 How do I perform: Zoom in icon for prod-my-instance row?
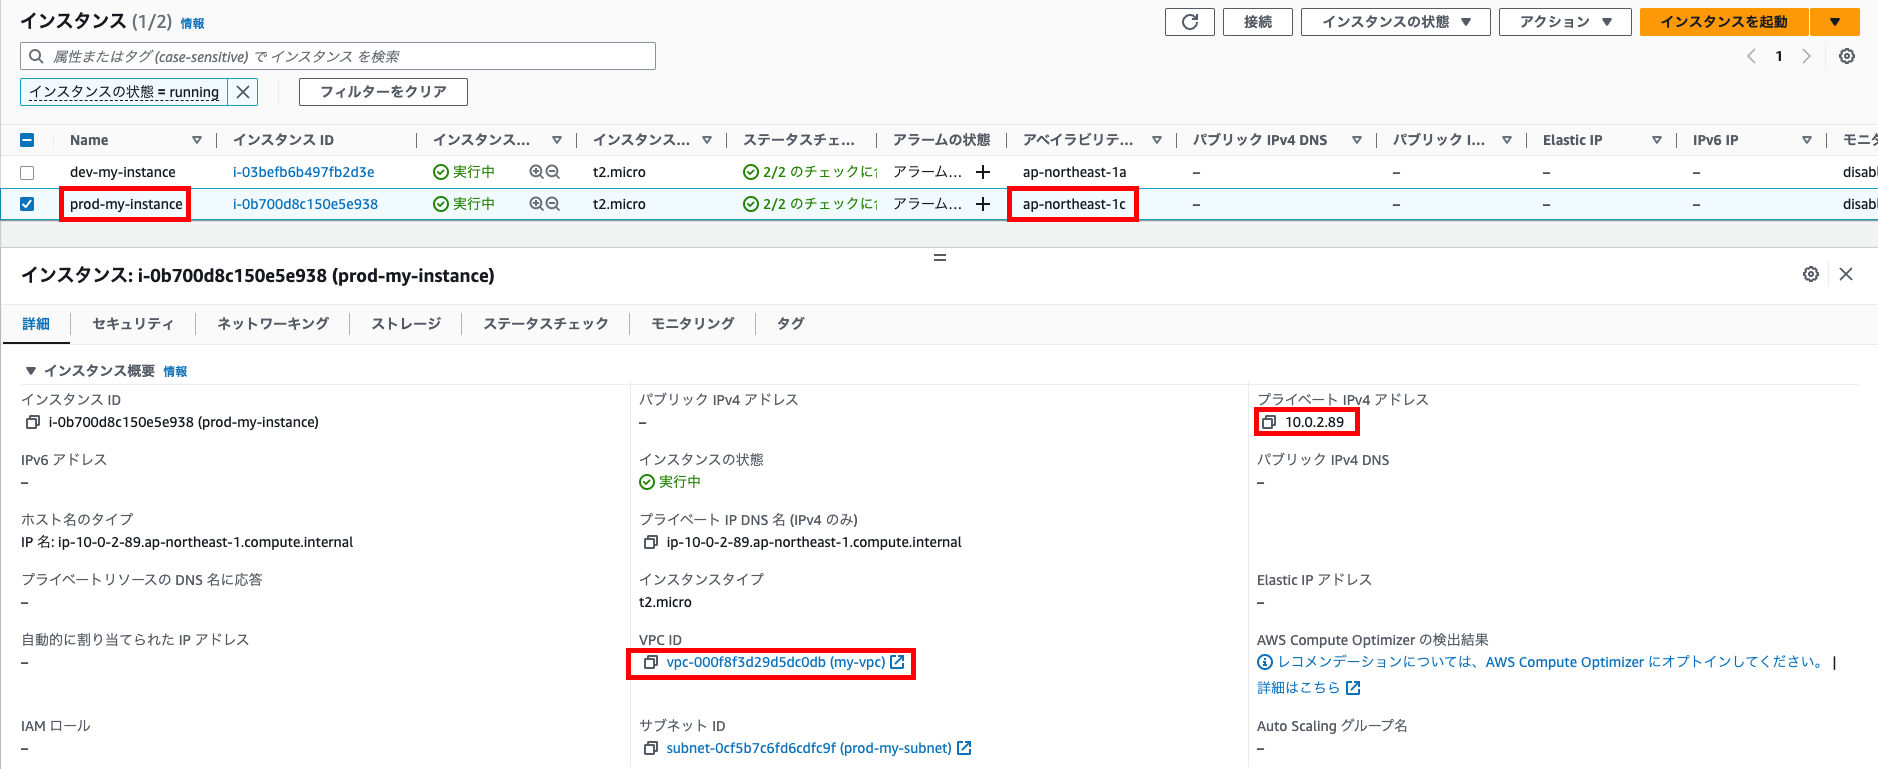coord(537,204)
